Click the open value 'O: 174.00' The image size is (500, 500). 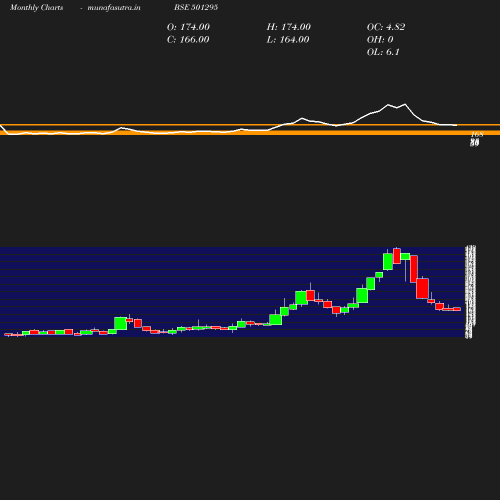(188, 27)
